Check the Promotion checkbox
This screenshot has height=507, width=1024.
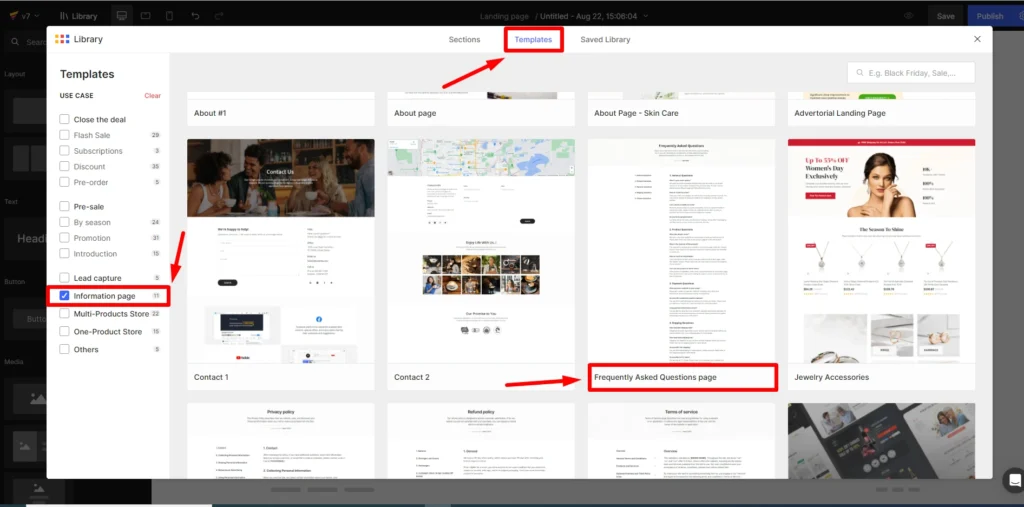pos(64,237)
